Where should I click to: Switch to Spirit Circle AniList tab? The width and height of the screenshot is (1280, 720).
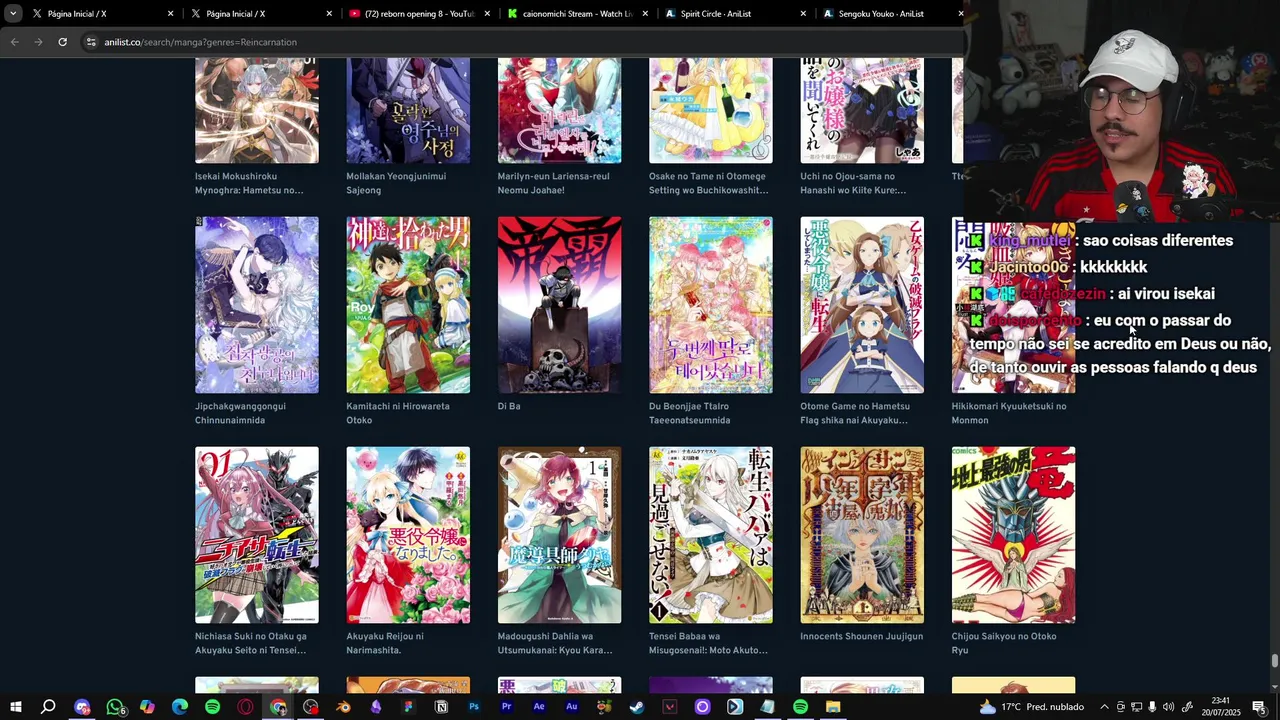(736, 14)
